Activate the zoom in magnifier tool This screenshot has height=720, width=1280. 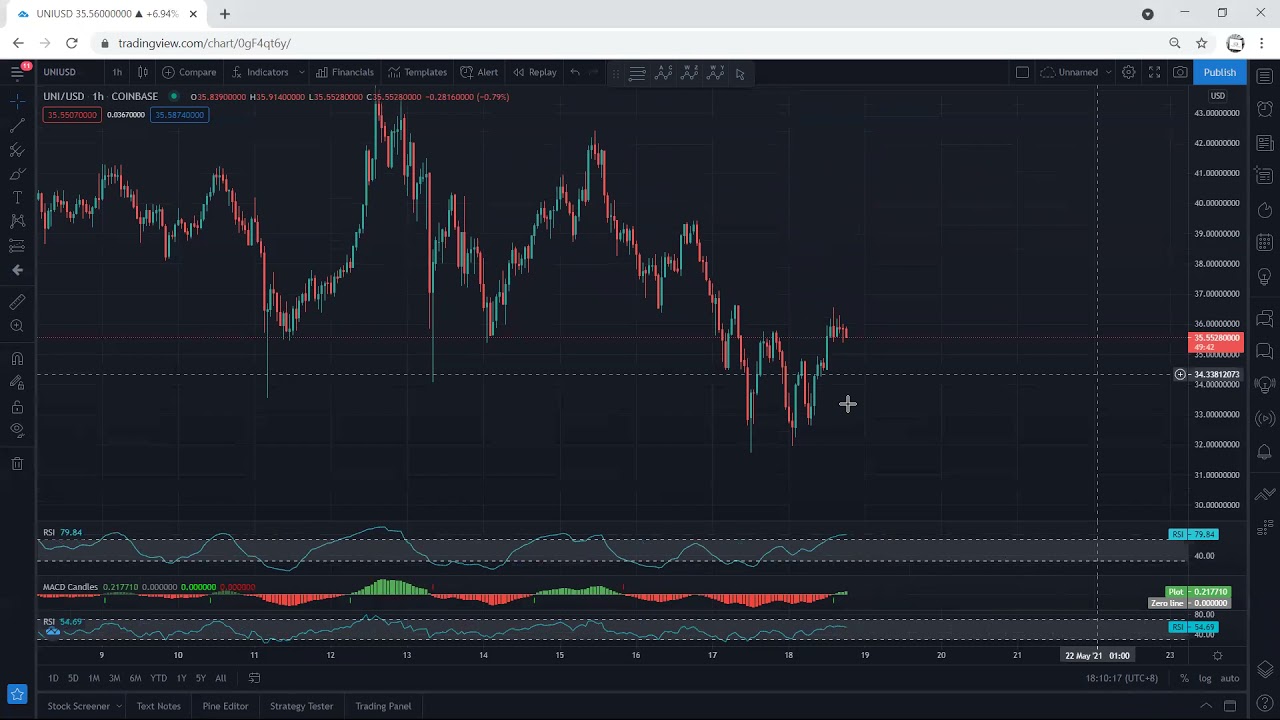(x=17, y=326)
